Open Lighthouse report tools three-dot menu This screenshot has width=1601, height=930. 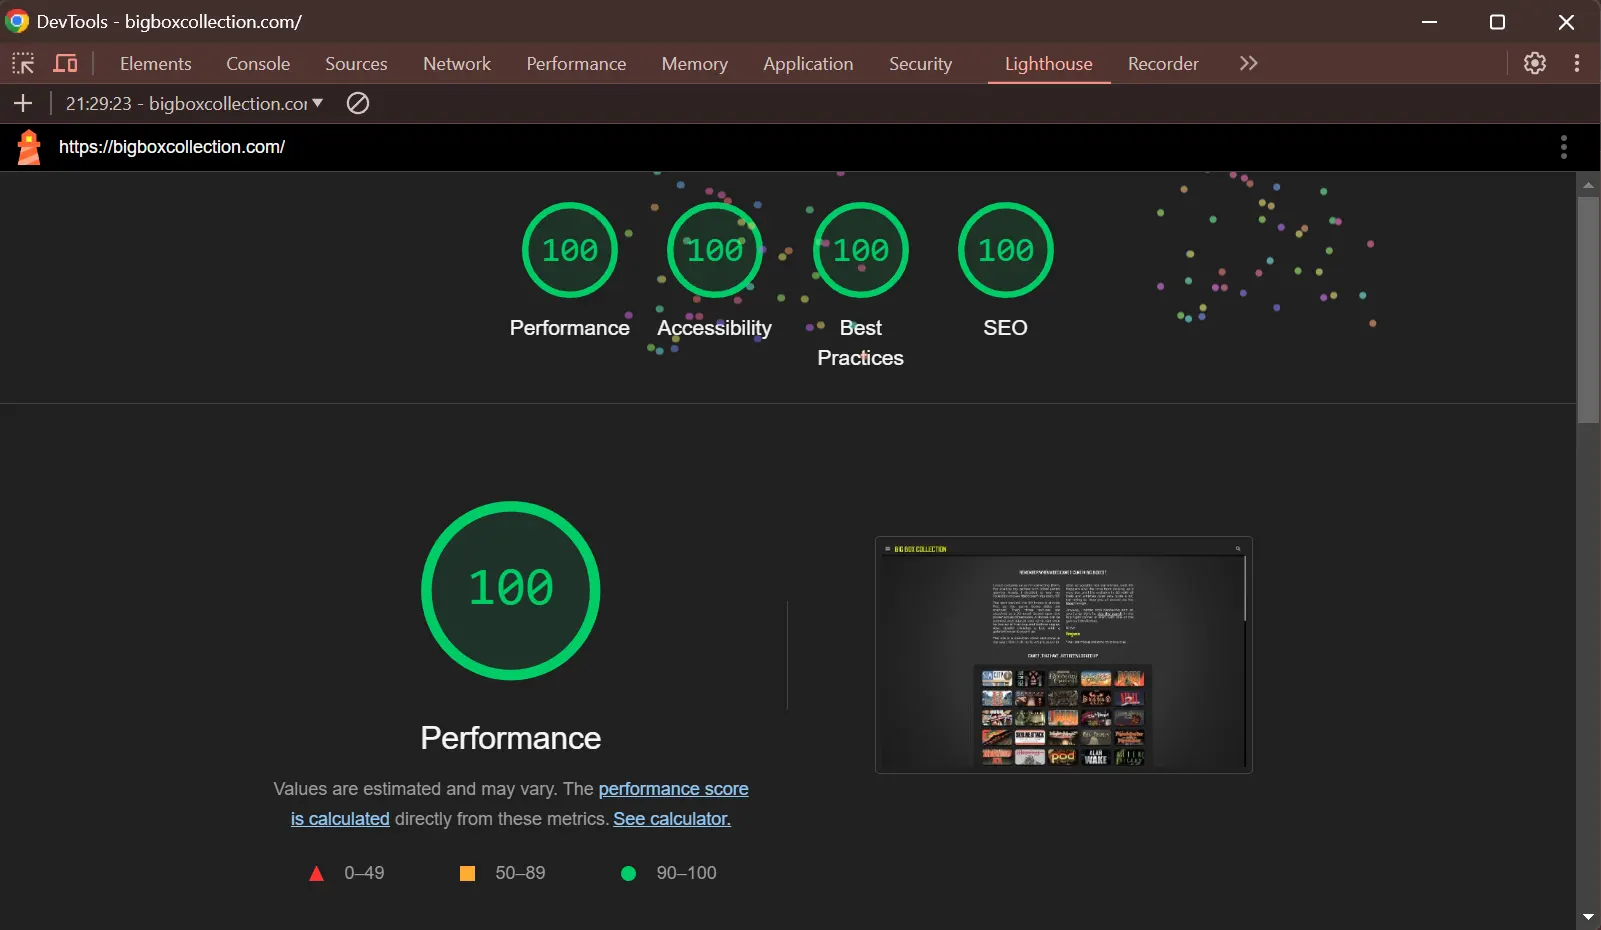coord(1563,147)
